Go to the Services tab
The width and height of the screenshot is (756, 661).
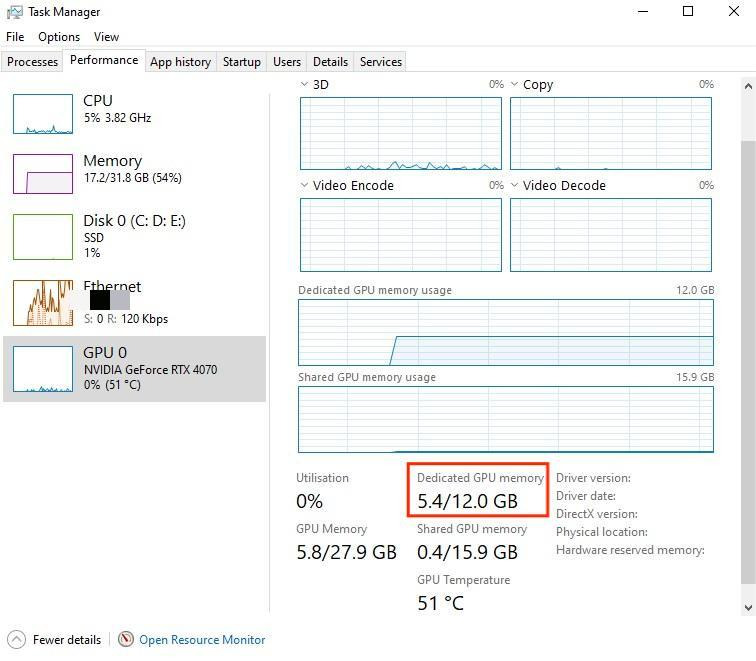coord(380,62)
